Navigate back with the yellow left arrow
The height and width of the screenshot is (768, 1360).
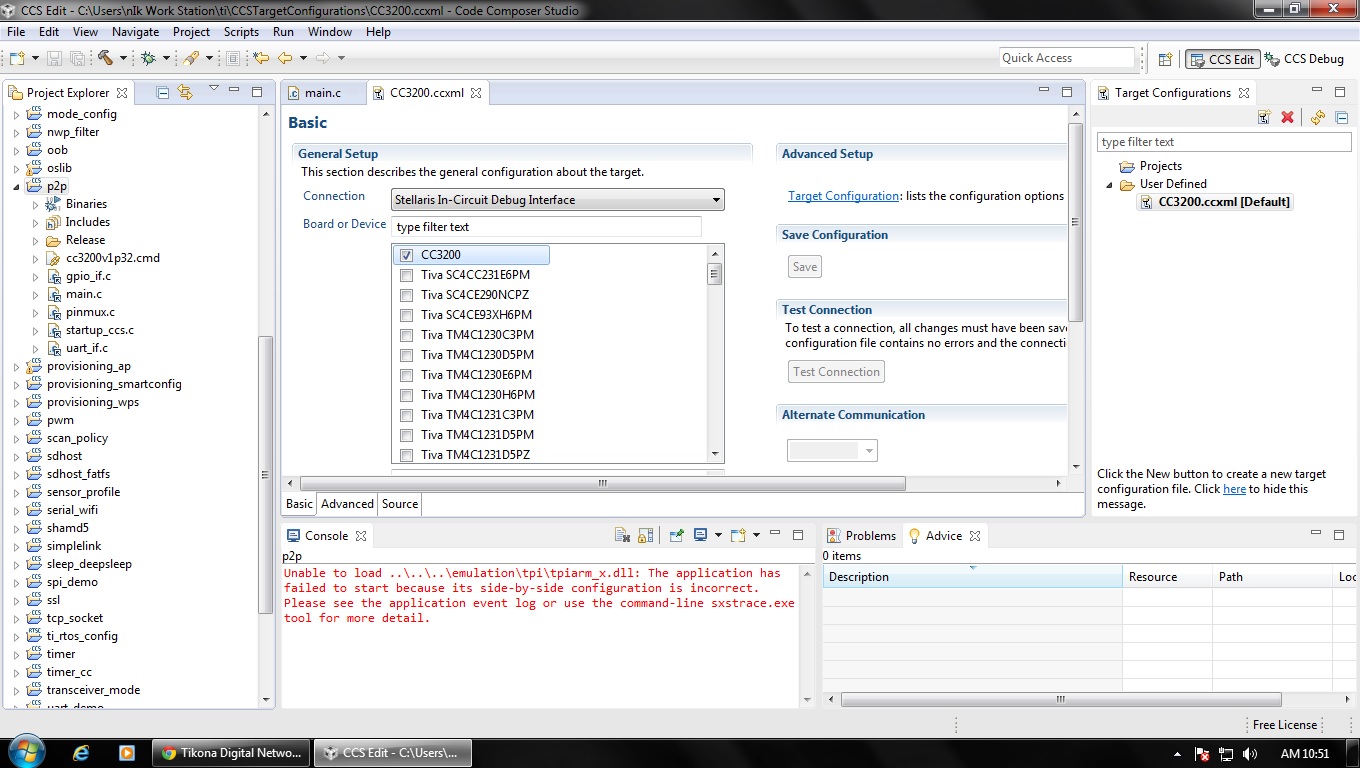point(285,58)
